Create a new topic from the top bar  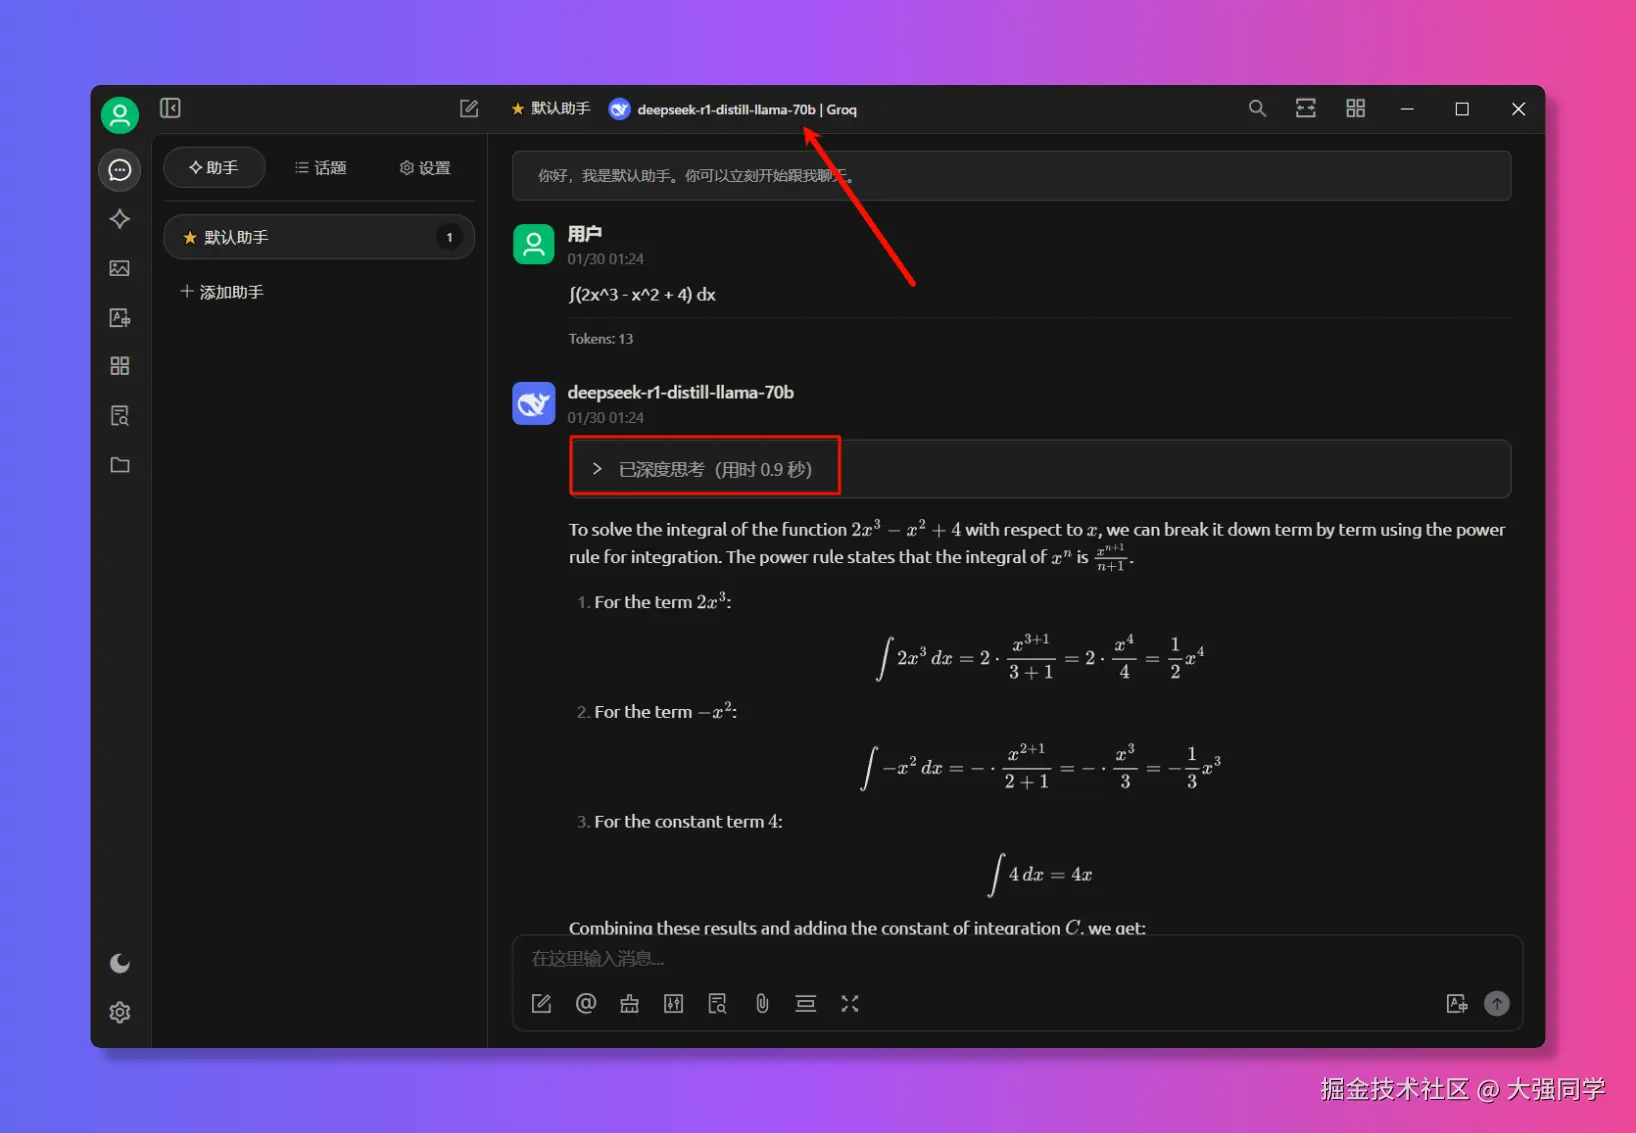469,109
